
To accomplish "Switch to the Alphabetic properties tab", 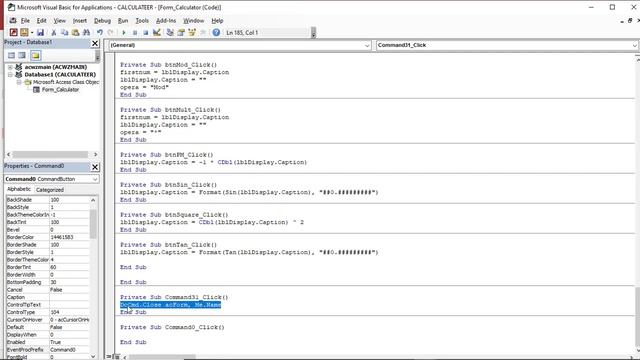I will click(19, 189).
